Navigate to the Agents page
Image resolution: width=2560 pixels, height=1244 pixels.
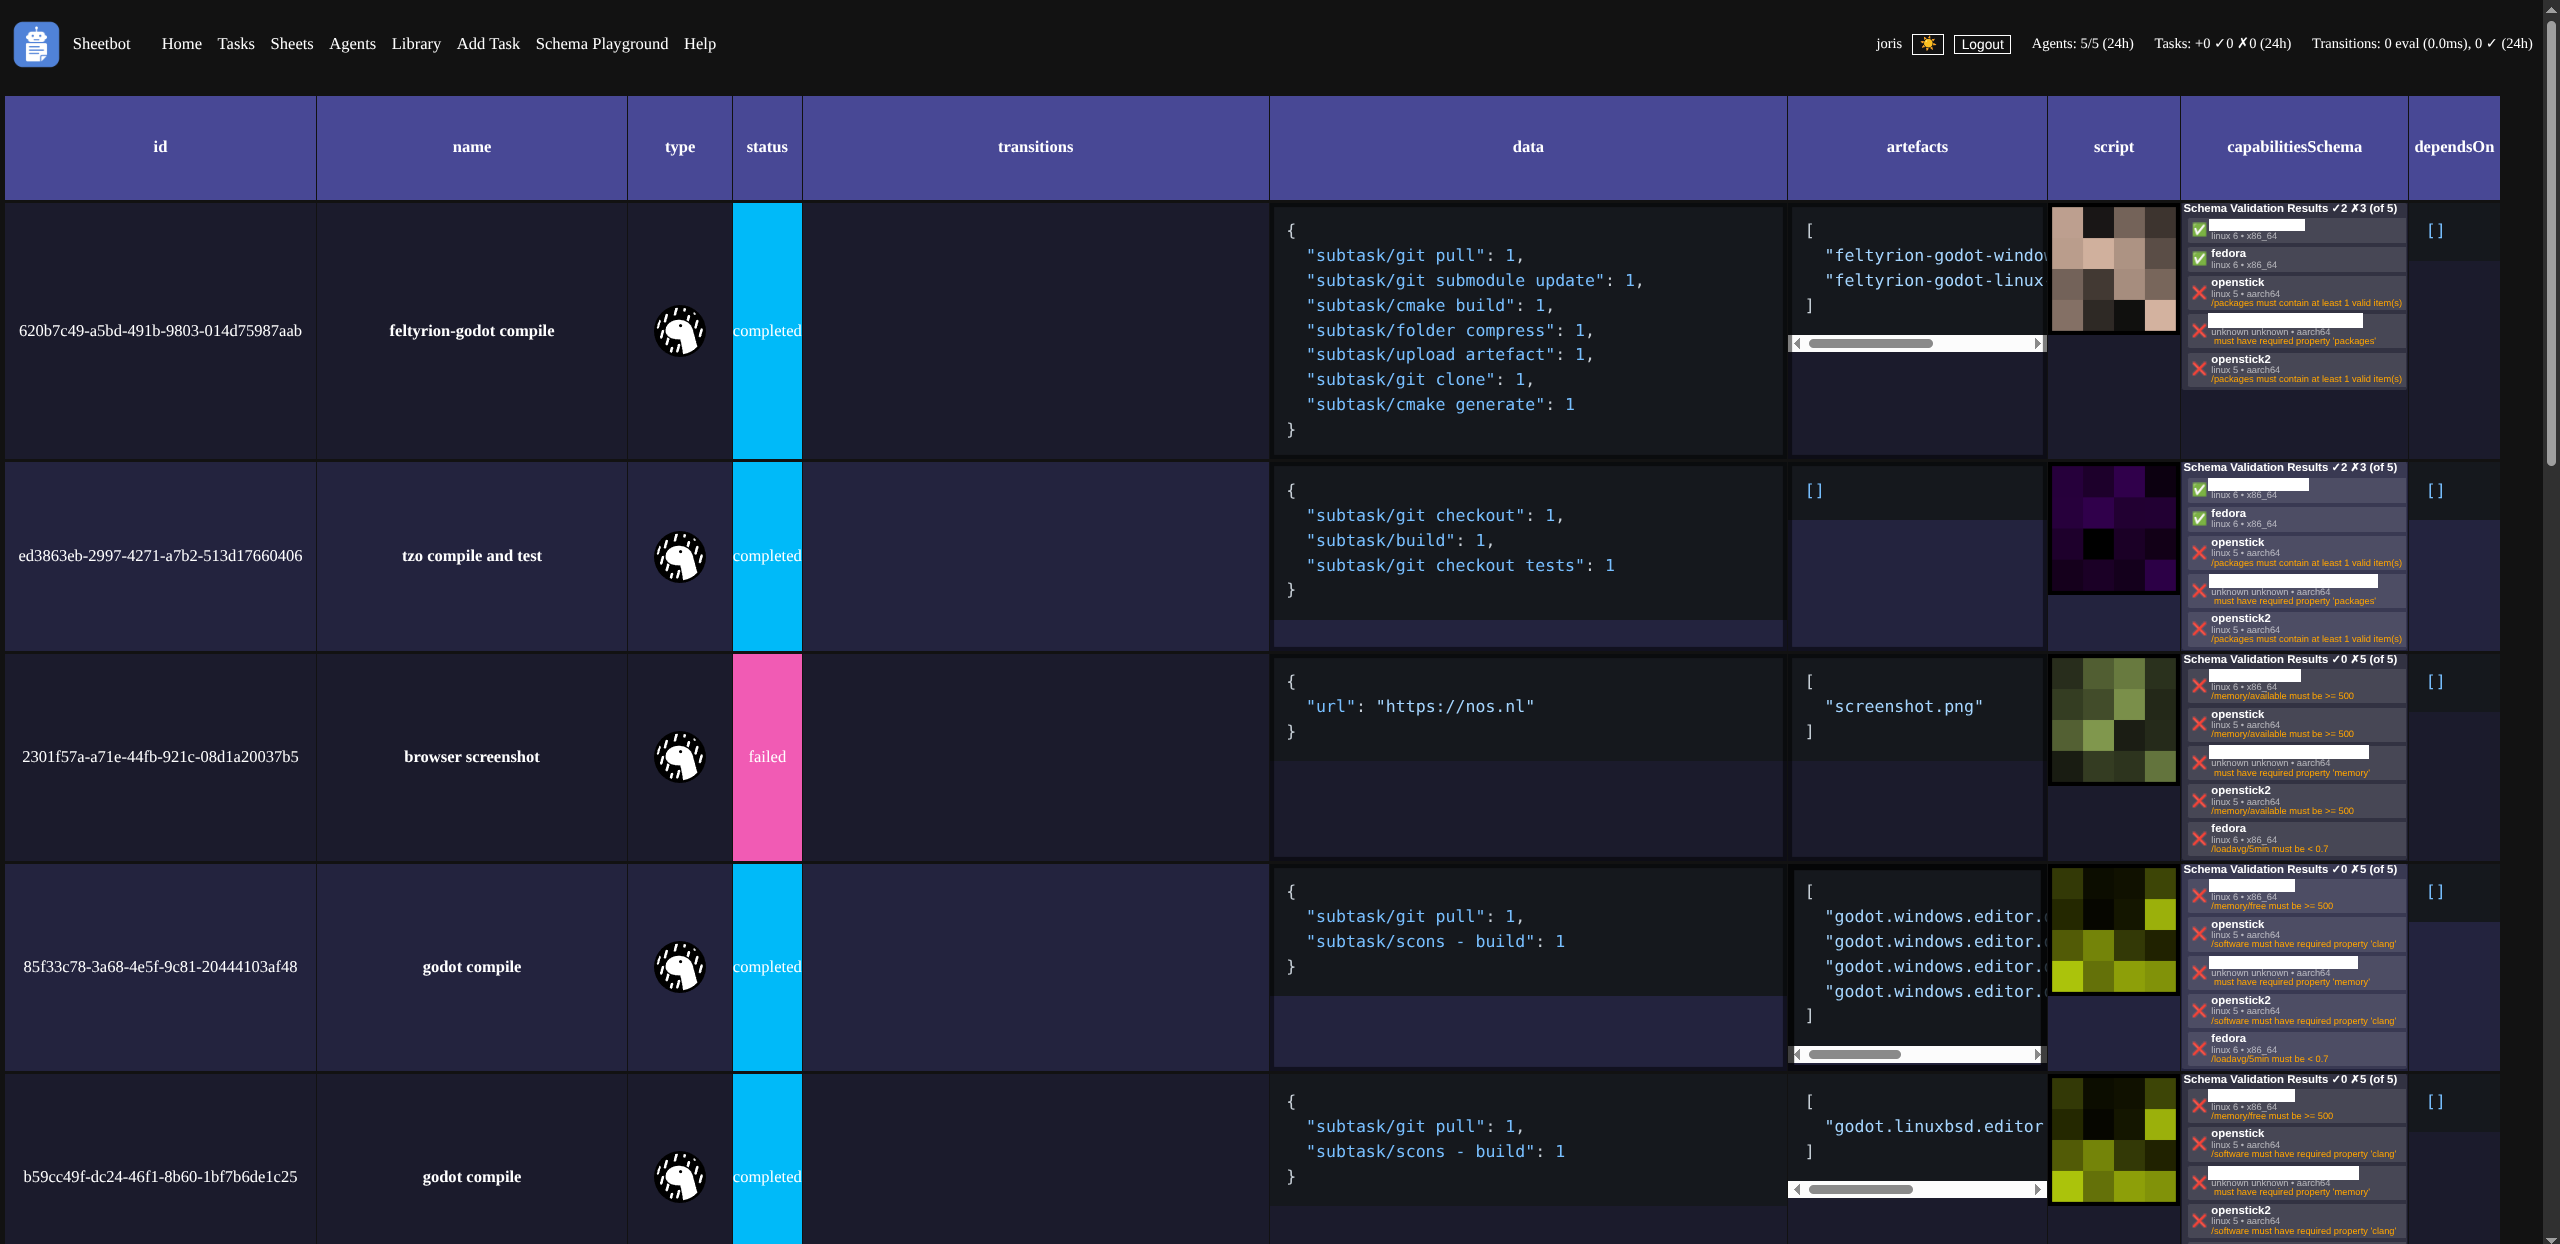coord(352,44)
